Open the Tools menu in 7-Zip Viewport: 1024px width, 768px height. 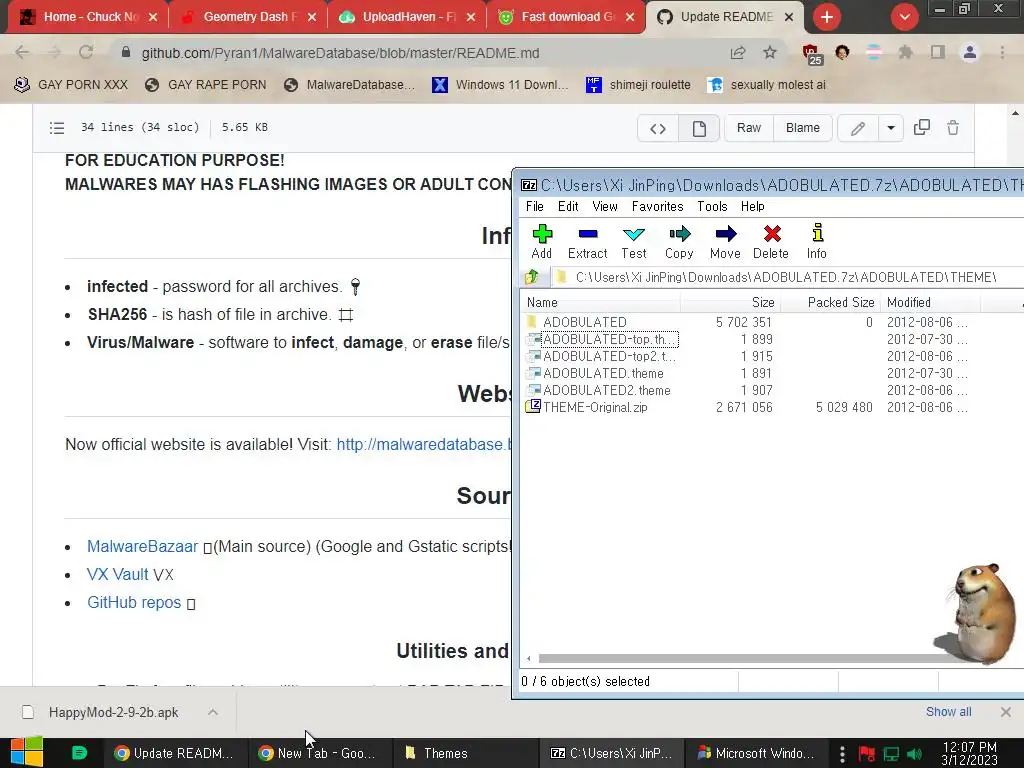coord(712,206)
